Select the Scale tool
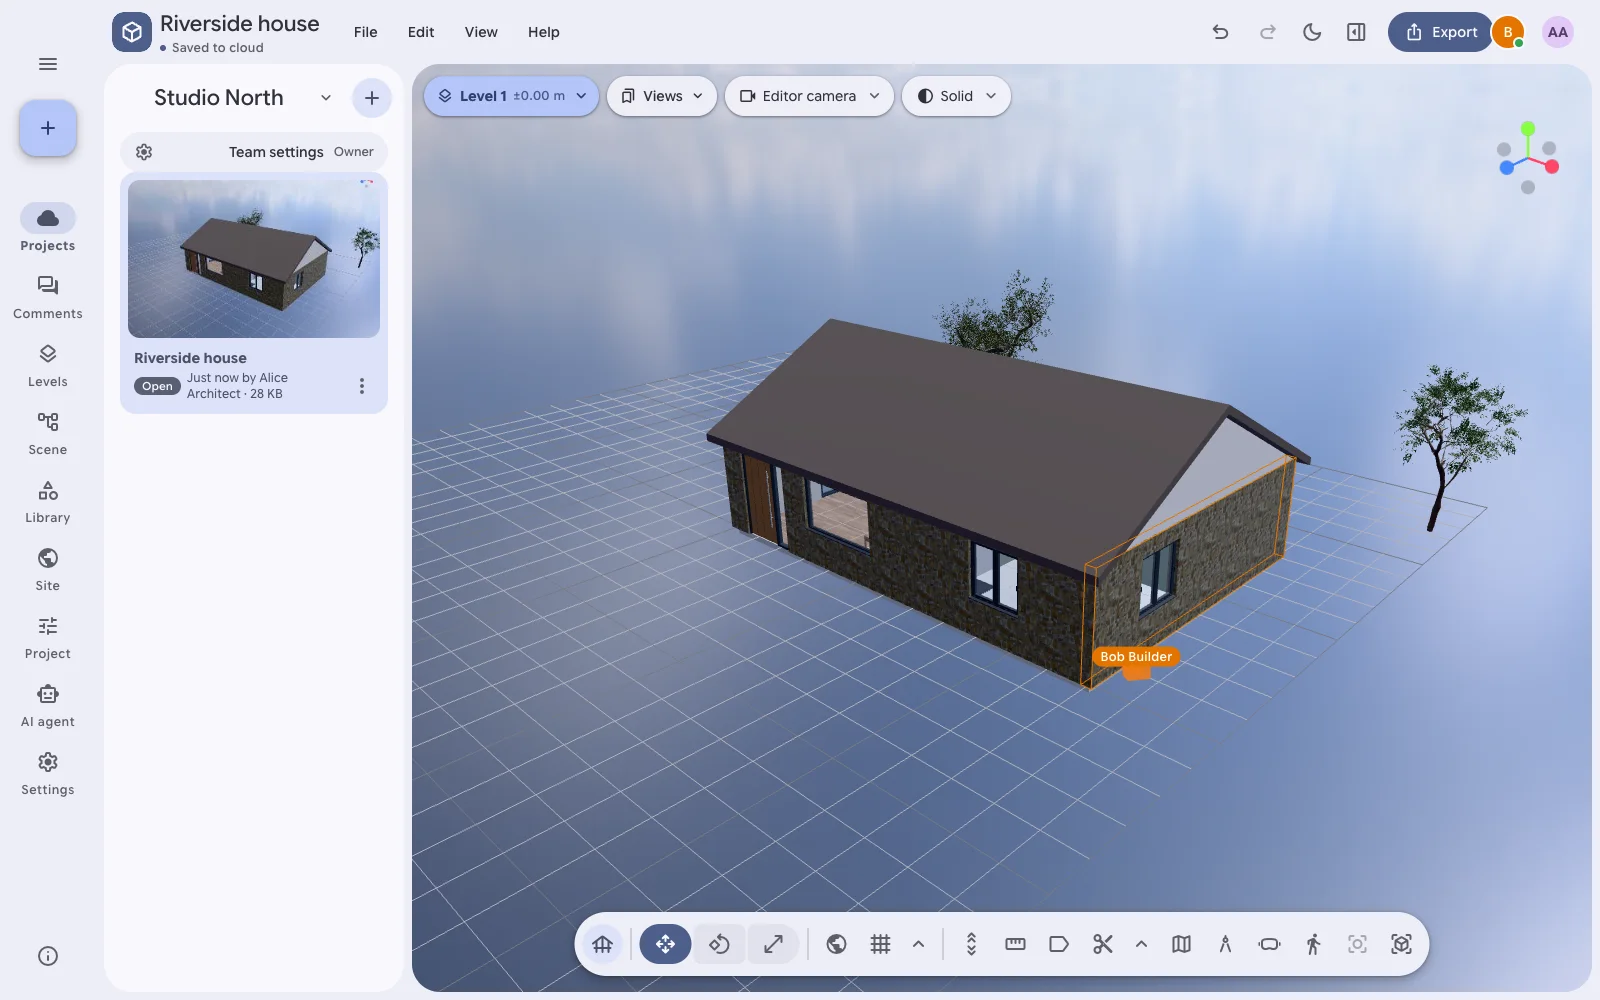This screenshot has height=1000, width=1600. pyautogui.click(x=773, y=944)
